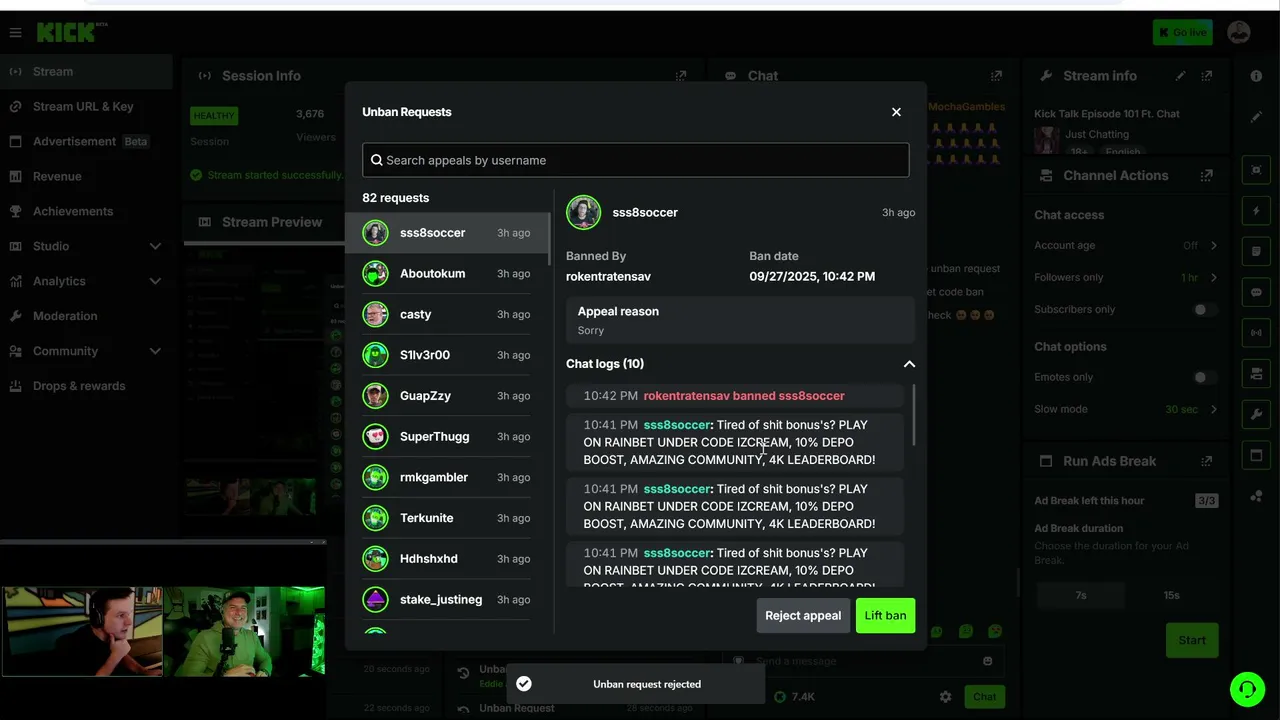Select the 7s ad break duration
This screenshot has height=720, width=1280.
pos(1080,595)
